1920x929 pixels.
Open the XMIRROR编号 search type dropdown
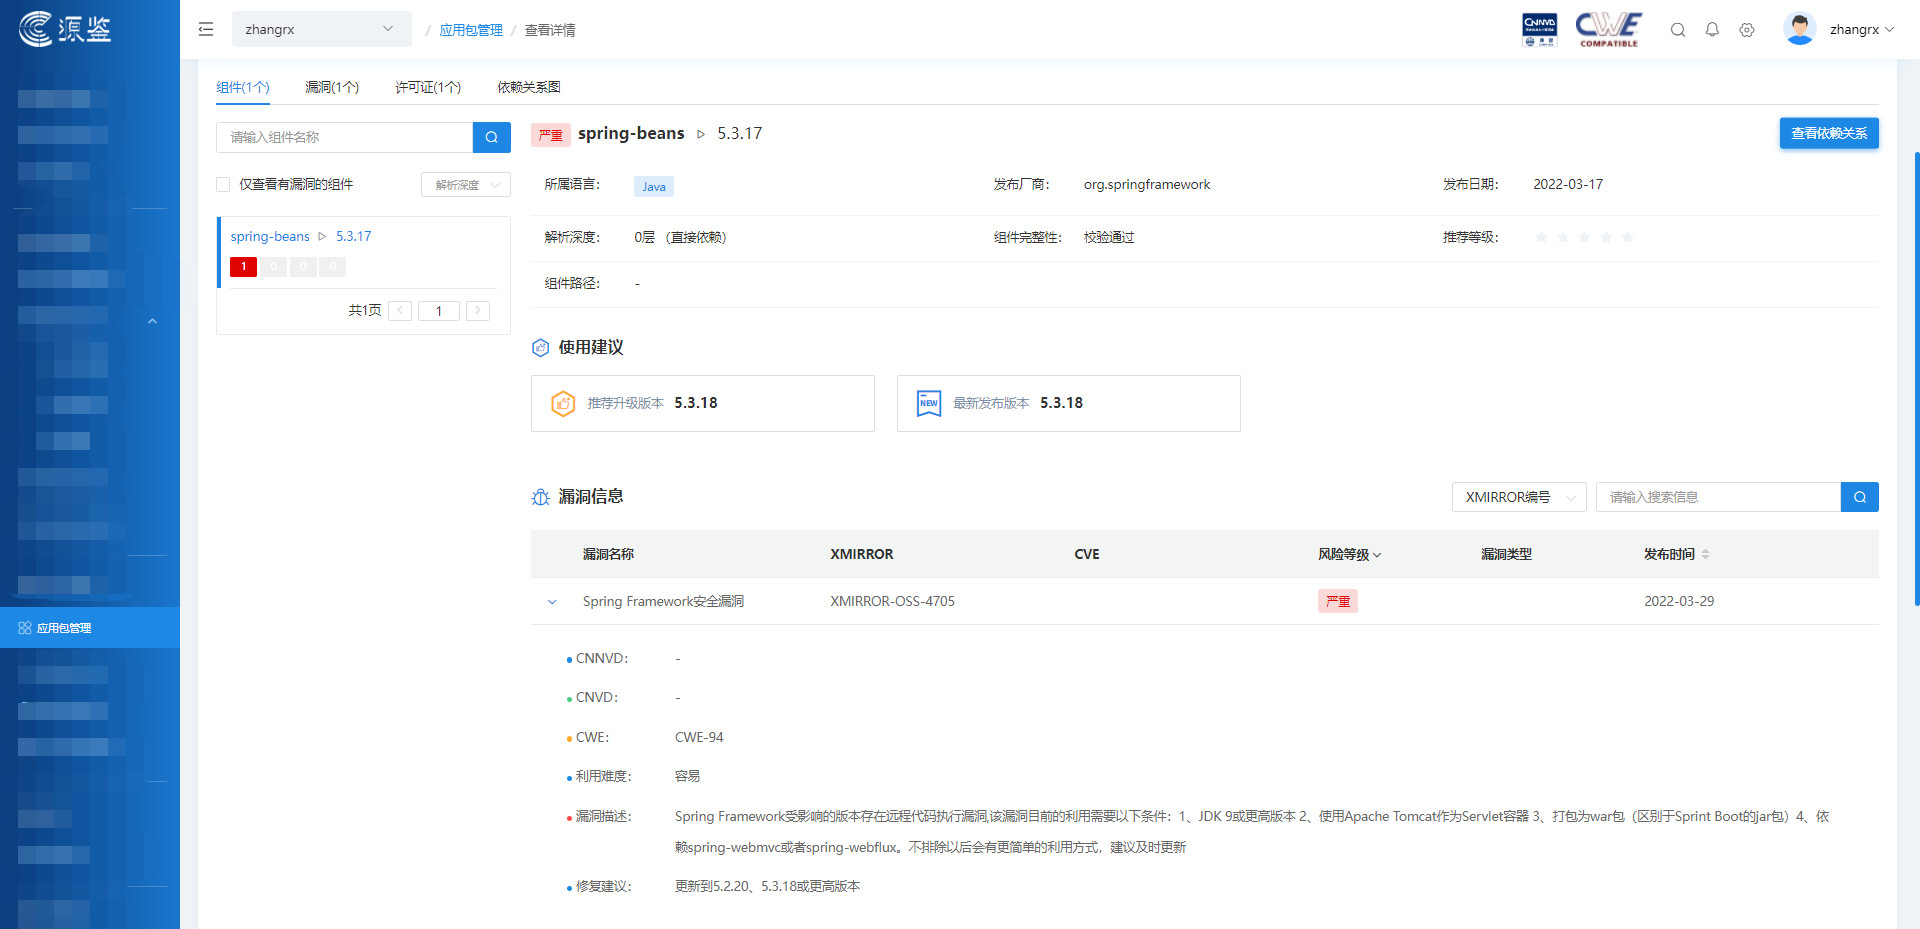[x=1518, y=497]
